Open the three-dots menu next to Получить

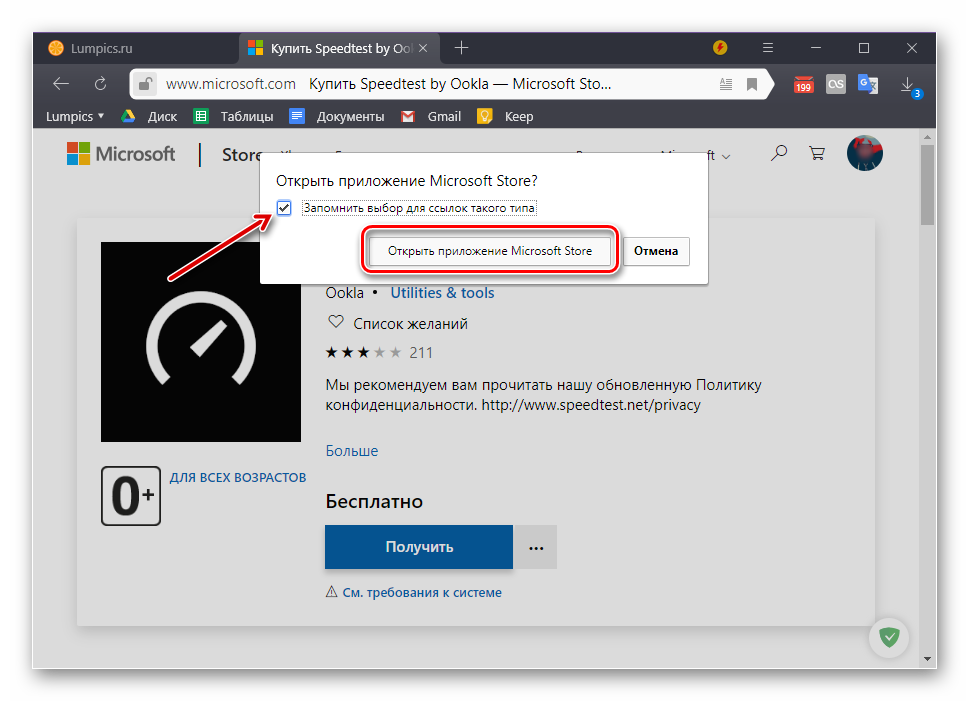click(x=536, y=547)
